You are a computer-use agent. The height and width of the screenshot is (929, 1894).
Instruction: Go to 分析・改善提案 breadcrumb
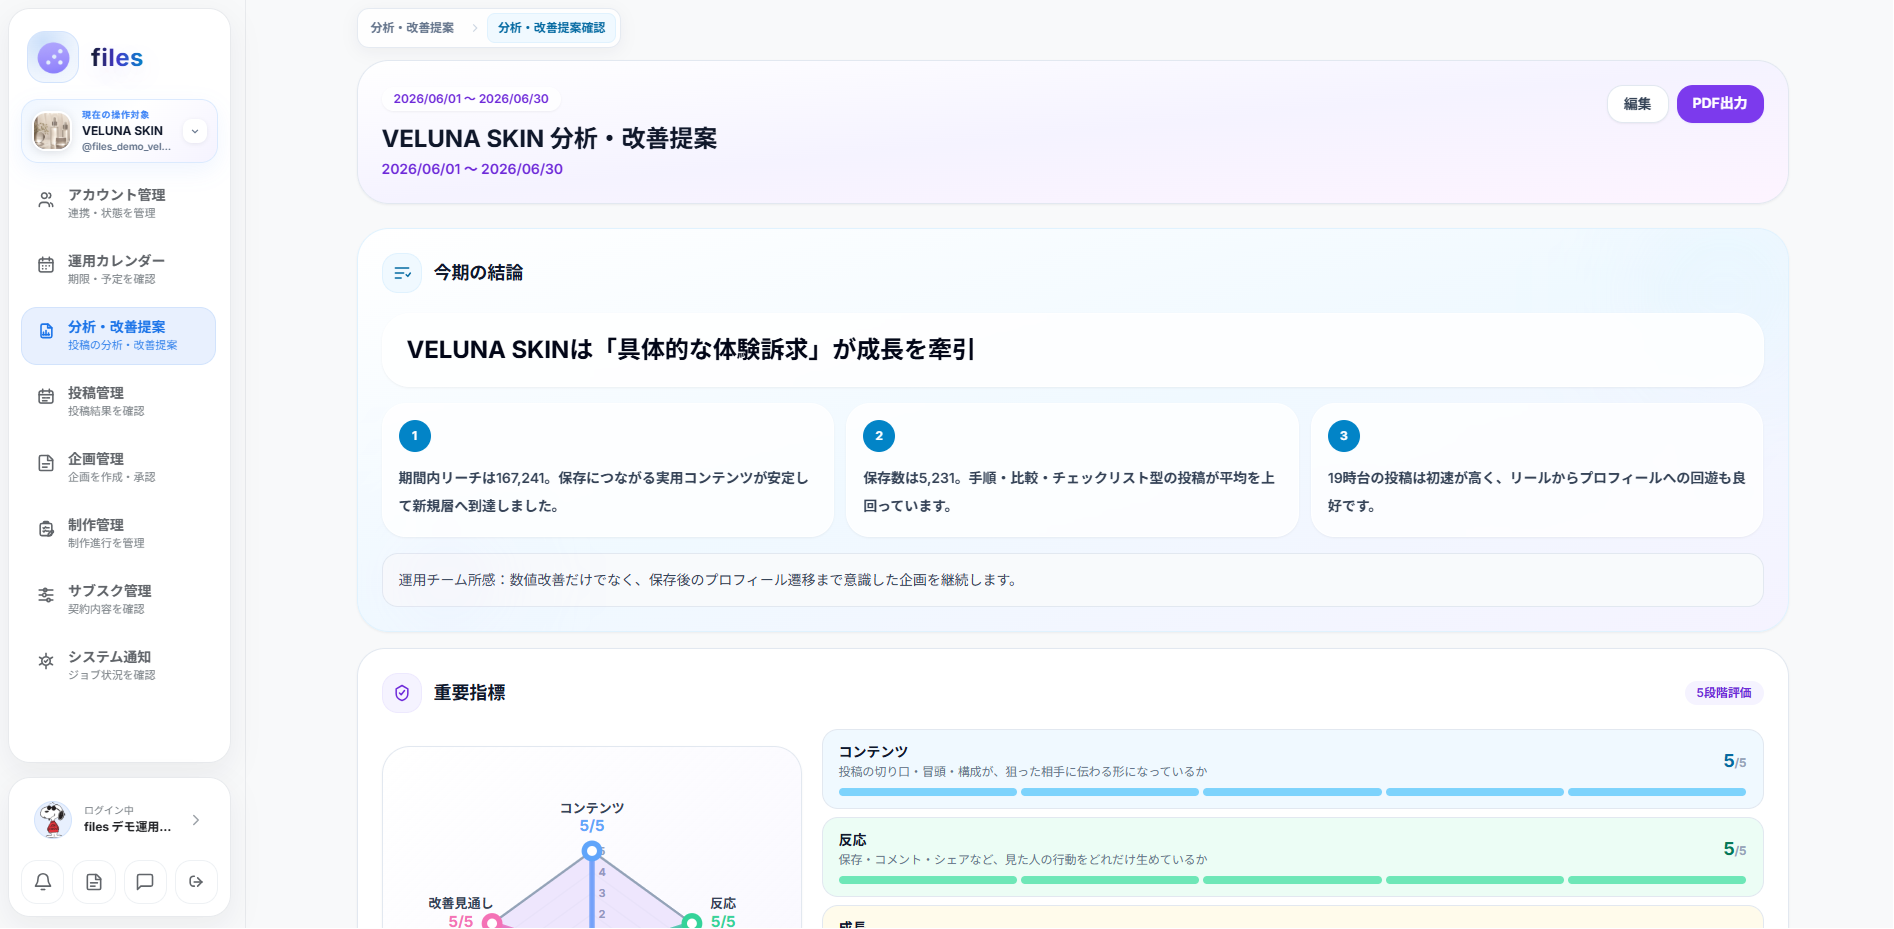coord(412,28)
